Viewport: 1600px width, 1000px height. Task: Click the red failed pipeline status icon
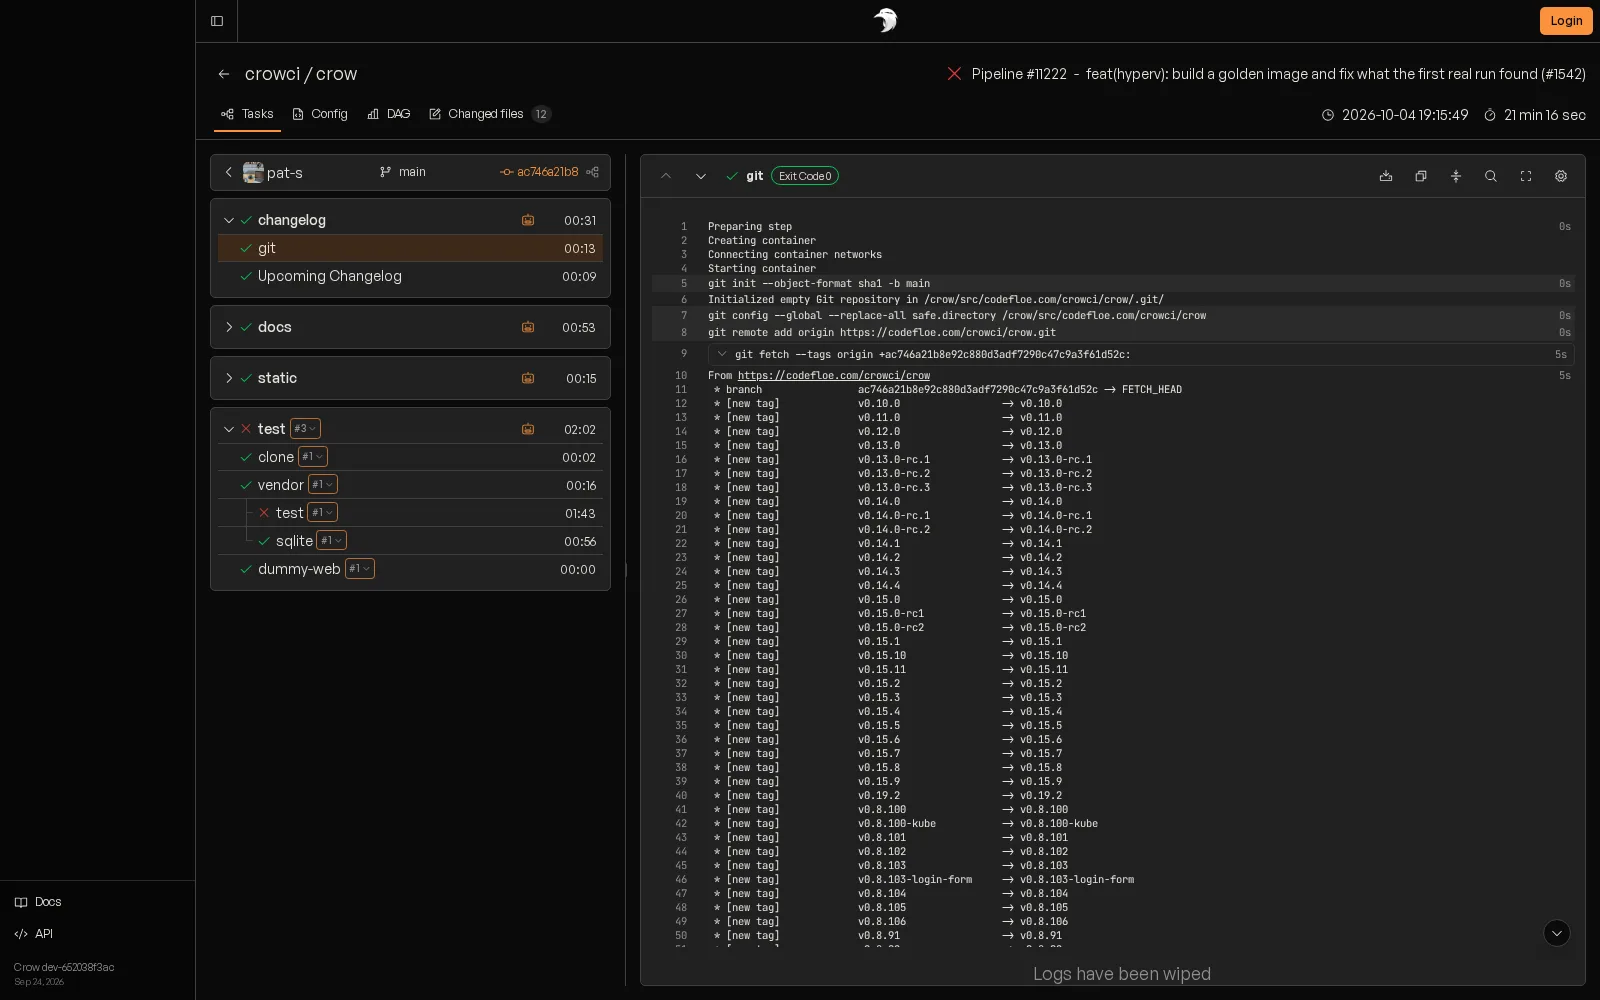[x=954, y=74]
